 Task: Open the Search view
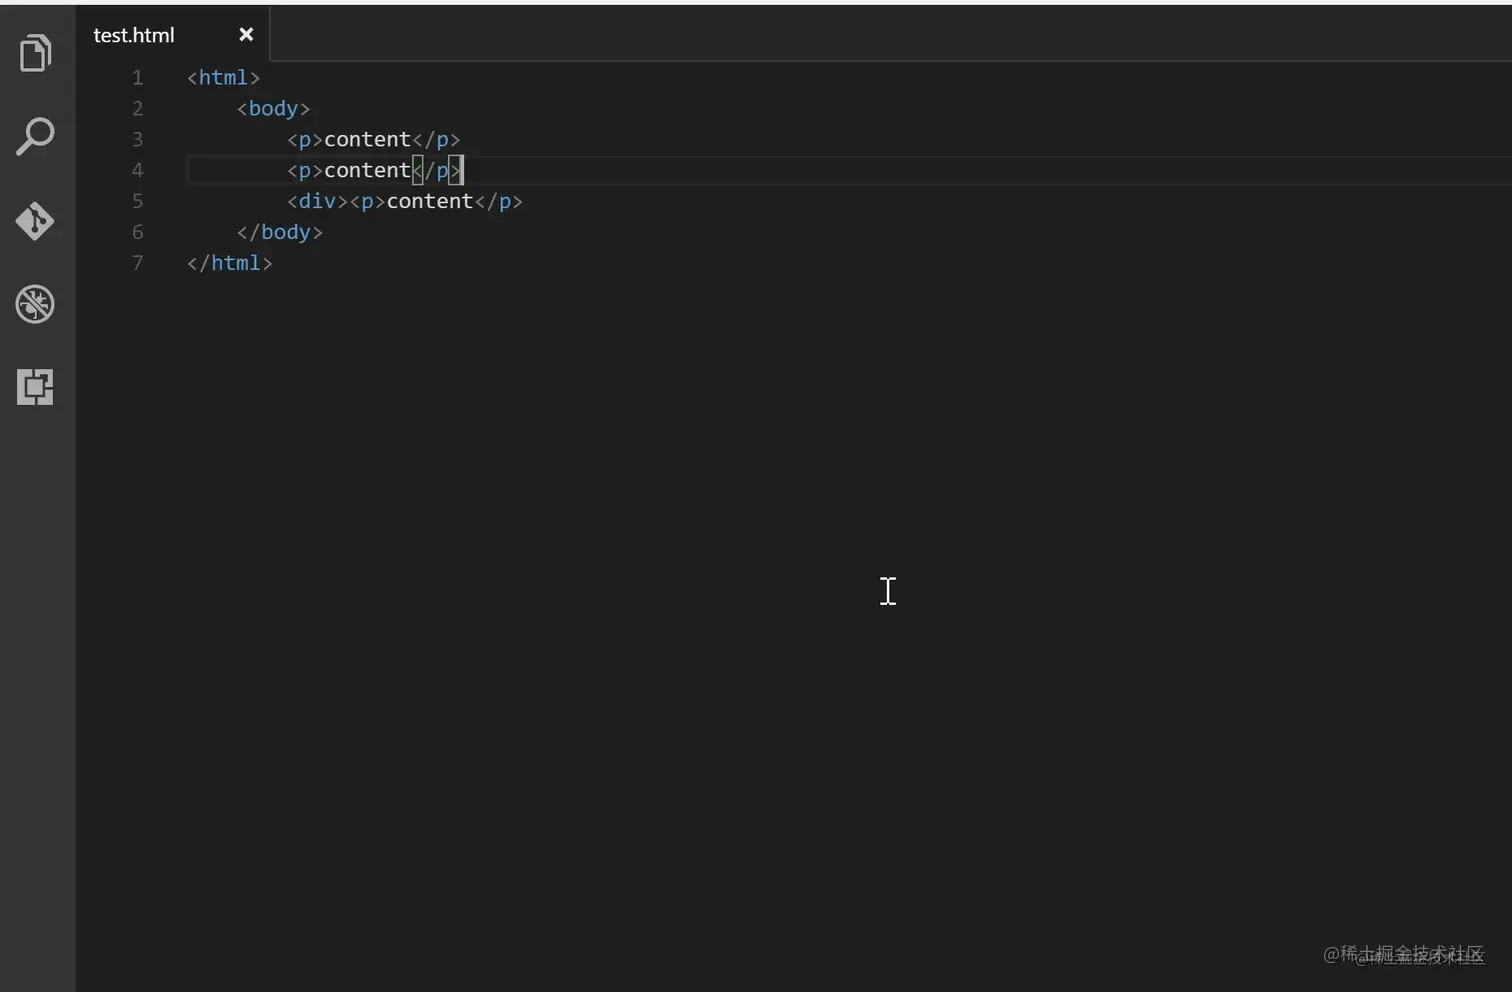(36, 137)
